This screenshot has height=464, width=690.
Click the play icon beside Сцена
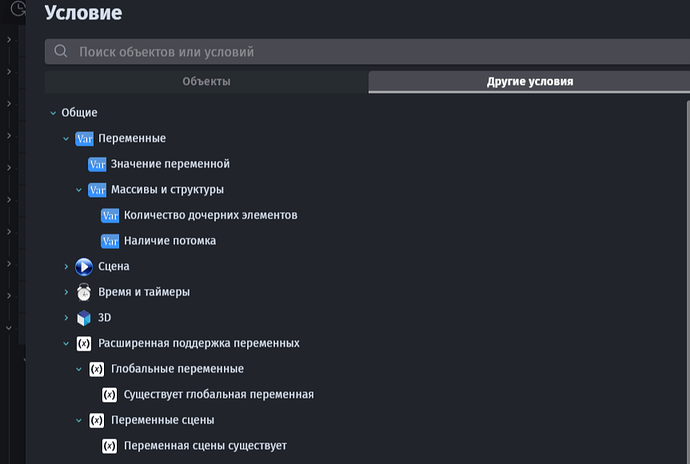coord(84,267)
